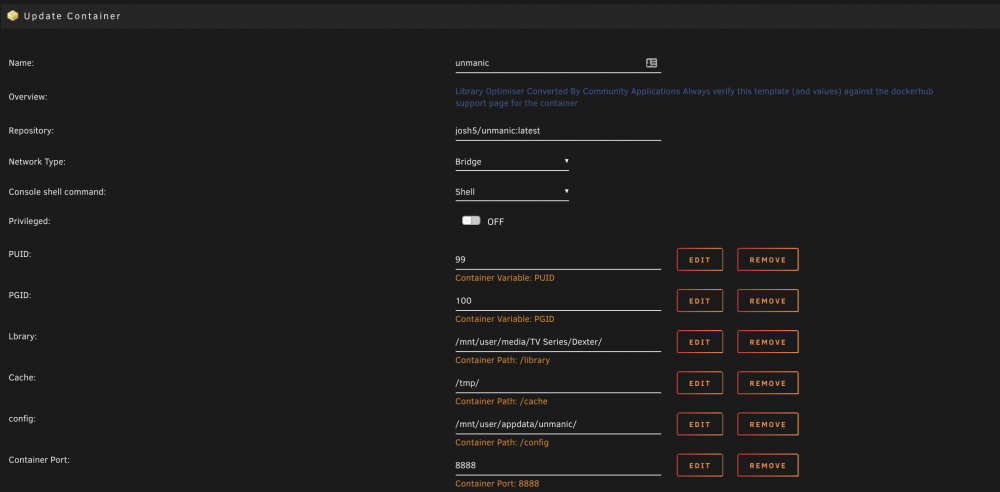
Task: Focus the PUID field with value 99
Action: 558,260
